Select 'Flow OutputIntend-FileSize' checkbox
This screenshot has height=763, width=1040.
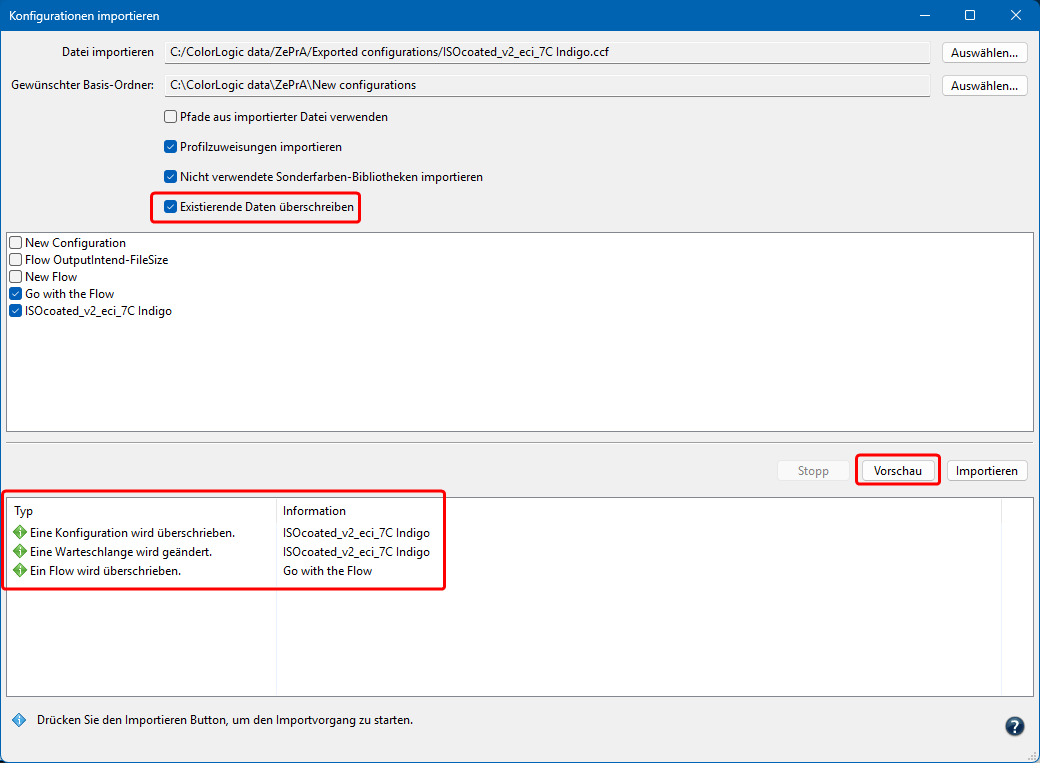(16, 260)
